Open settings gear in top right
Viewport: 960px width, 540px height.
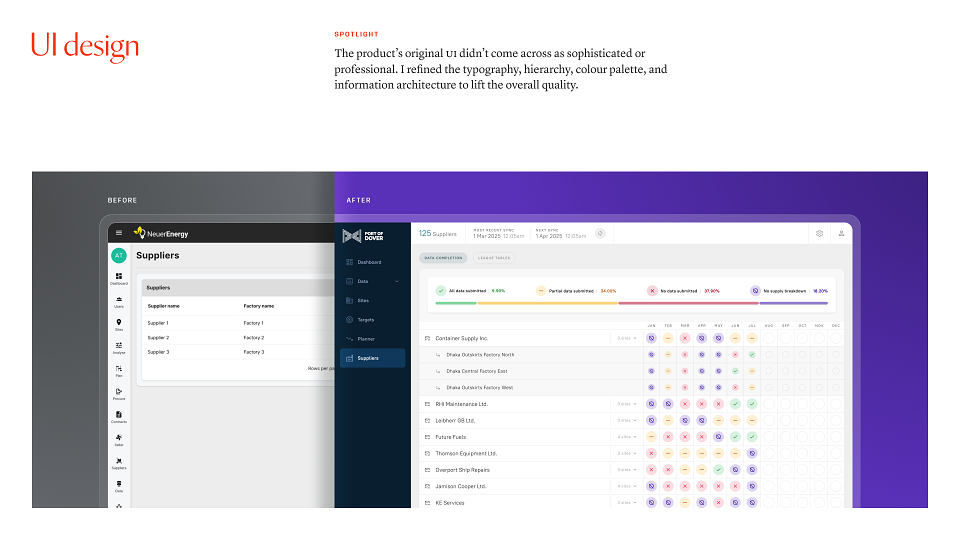(819, 233)
